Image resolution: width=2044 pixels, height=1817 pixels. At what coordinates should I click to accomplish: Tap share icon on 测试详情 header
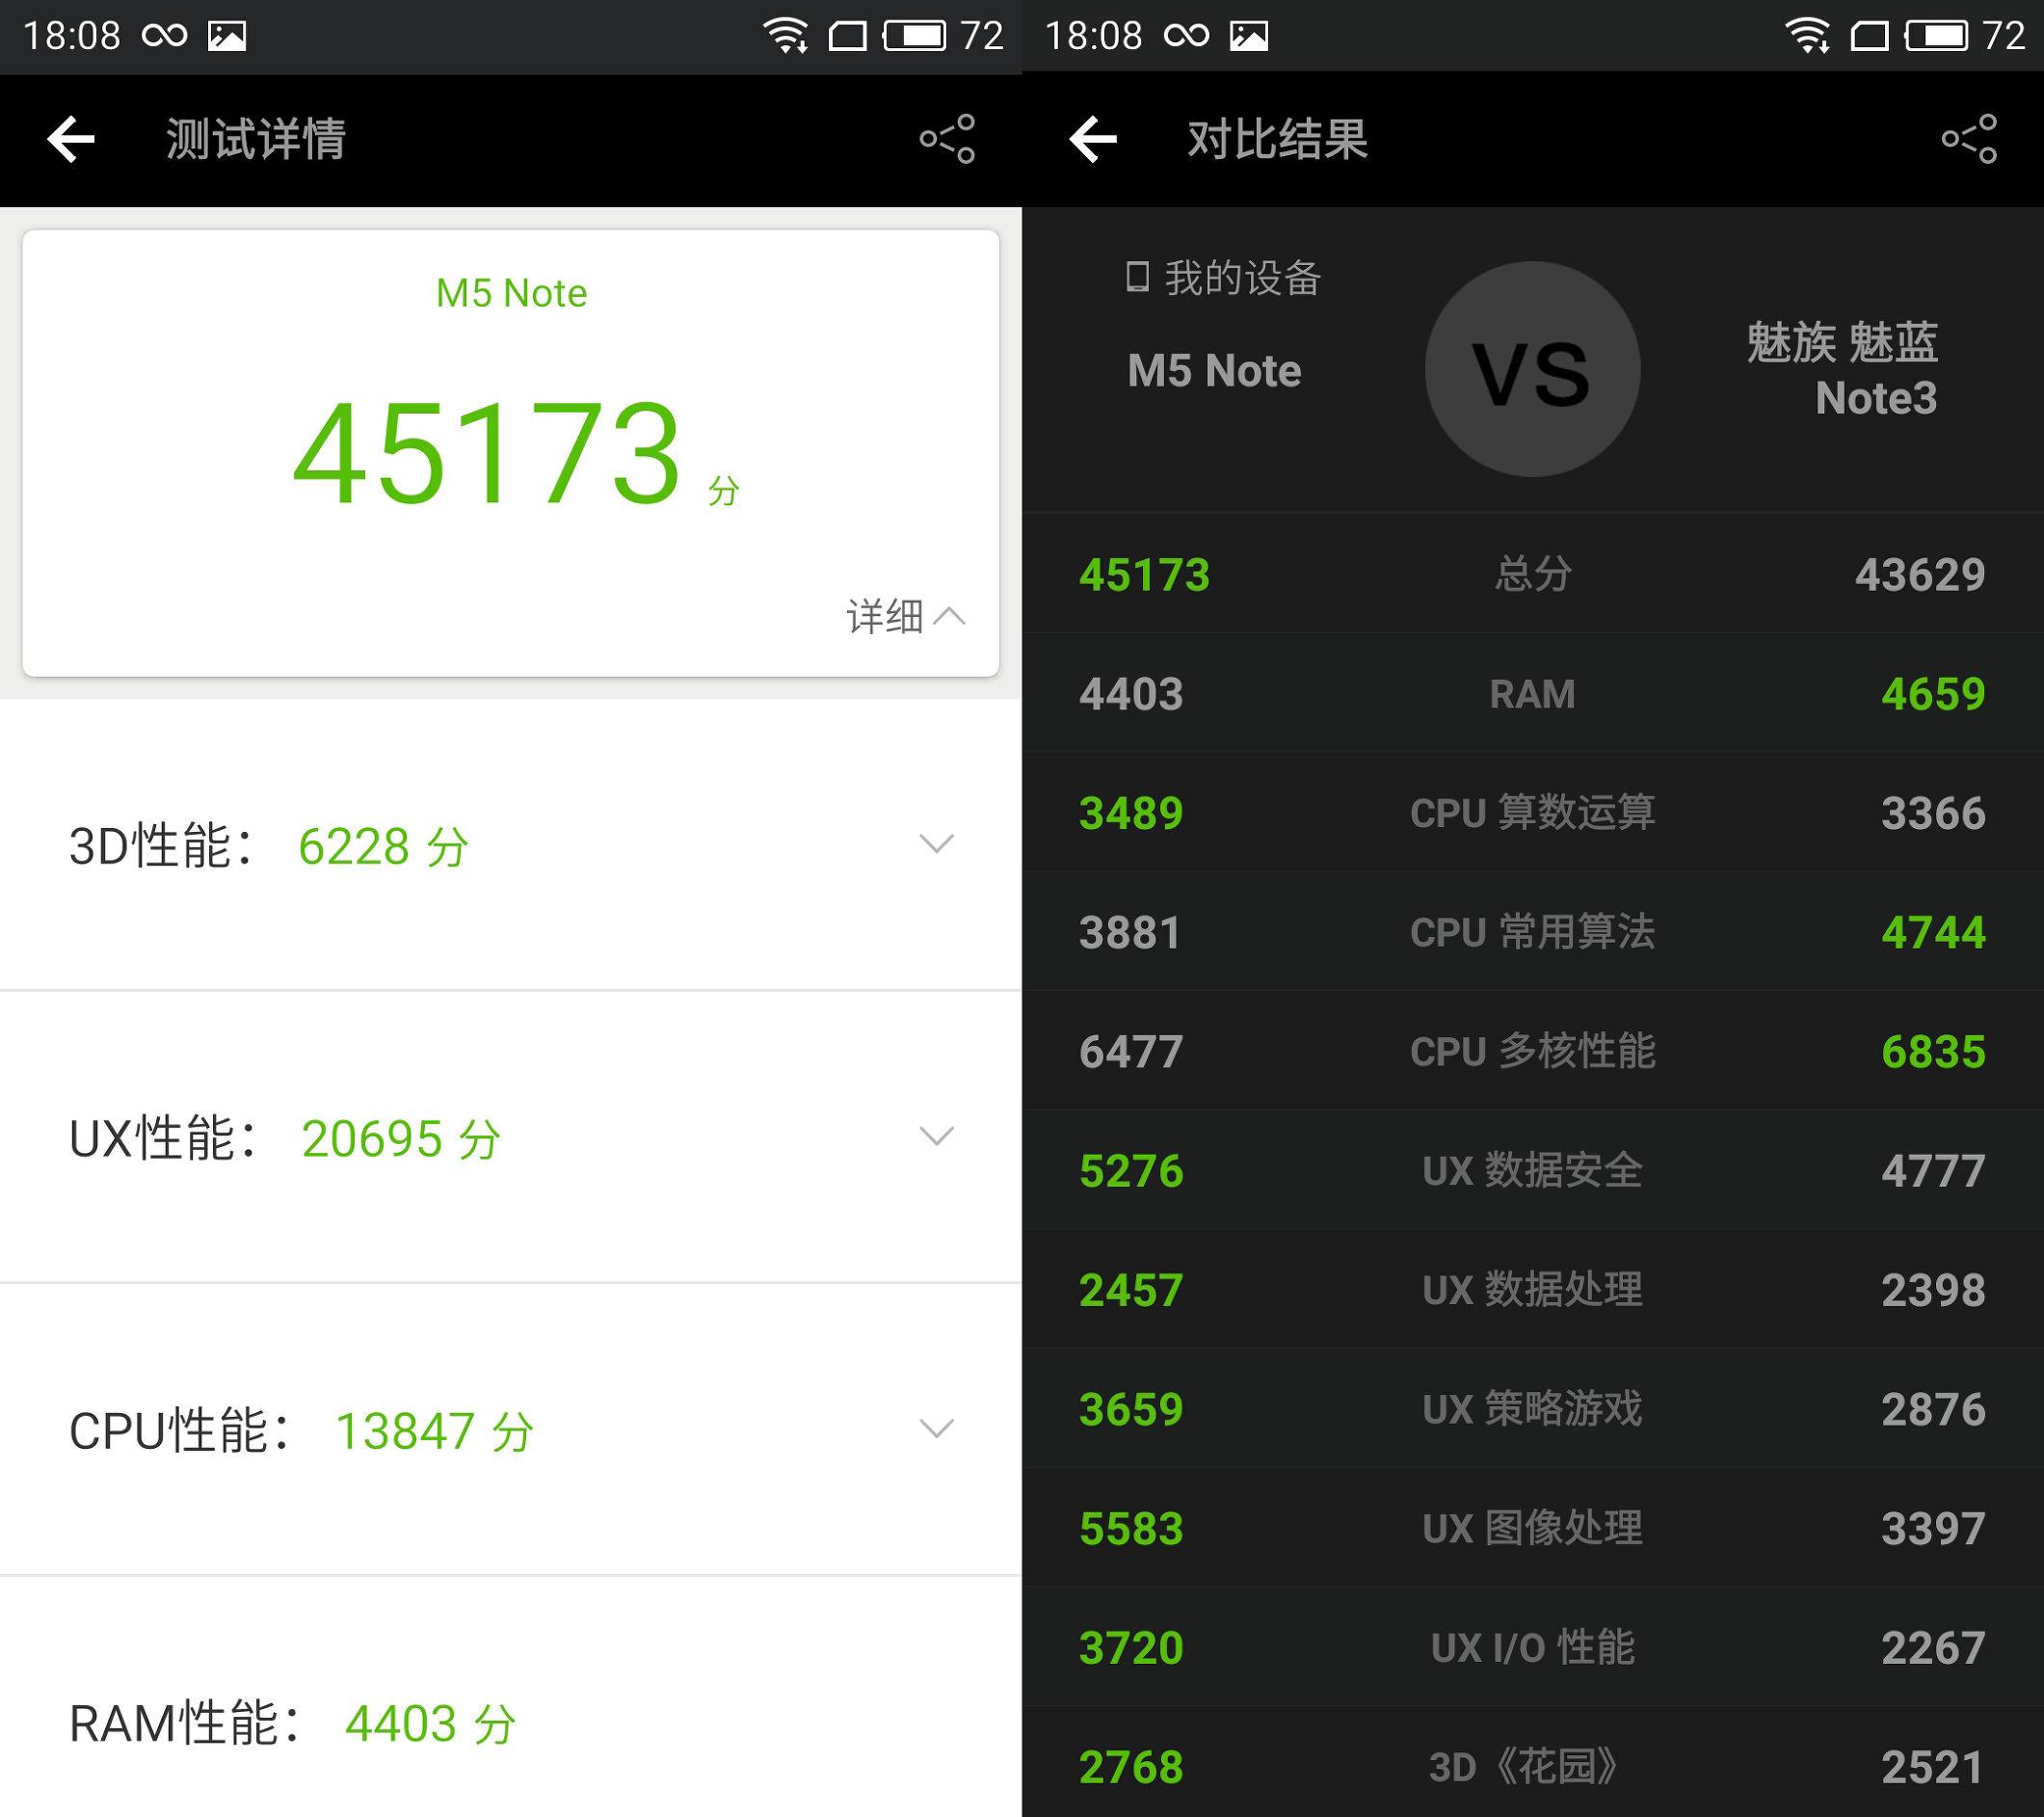coord(947,139)
